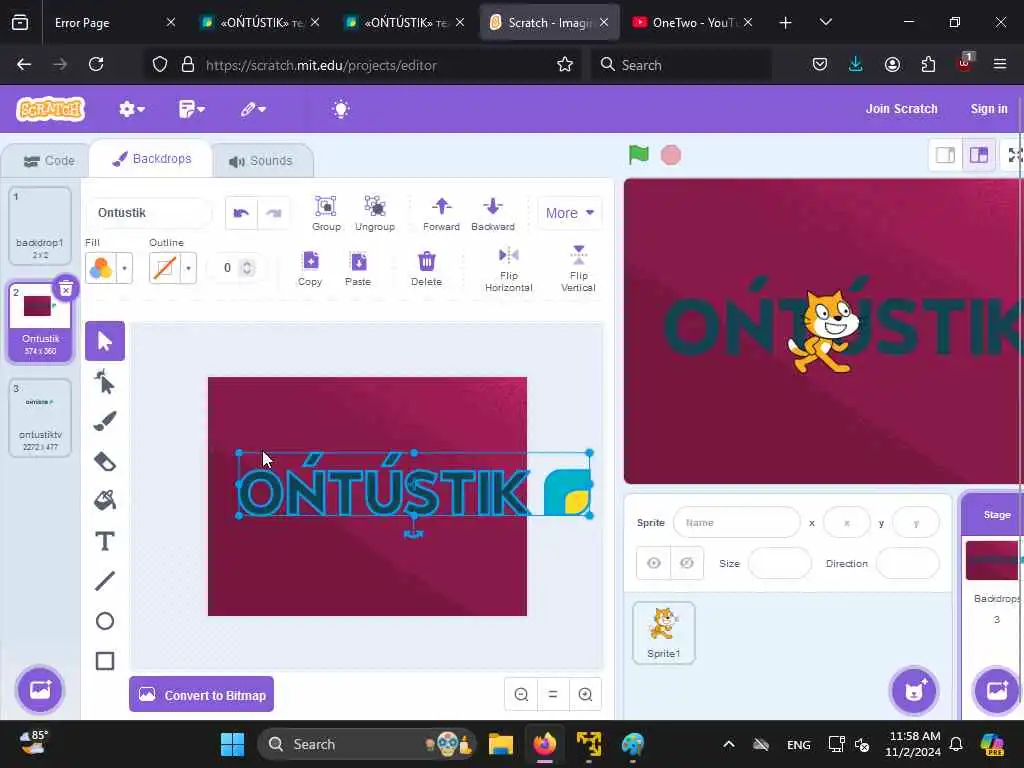This screenshot has width=1024, height=768.
Task: Open the browser tab list chevron
Action: pos(825,22)
